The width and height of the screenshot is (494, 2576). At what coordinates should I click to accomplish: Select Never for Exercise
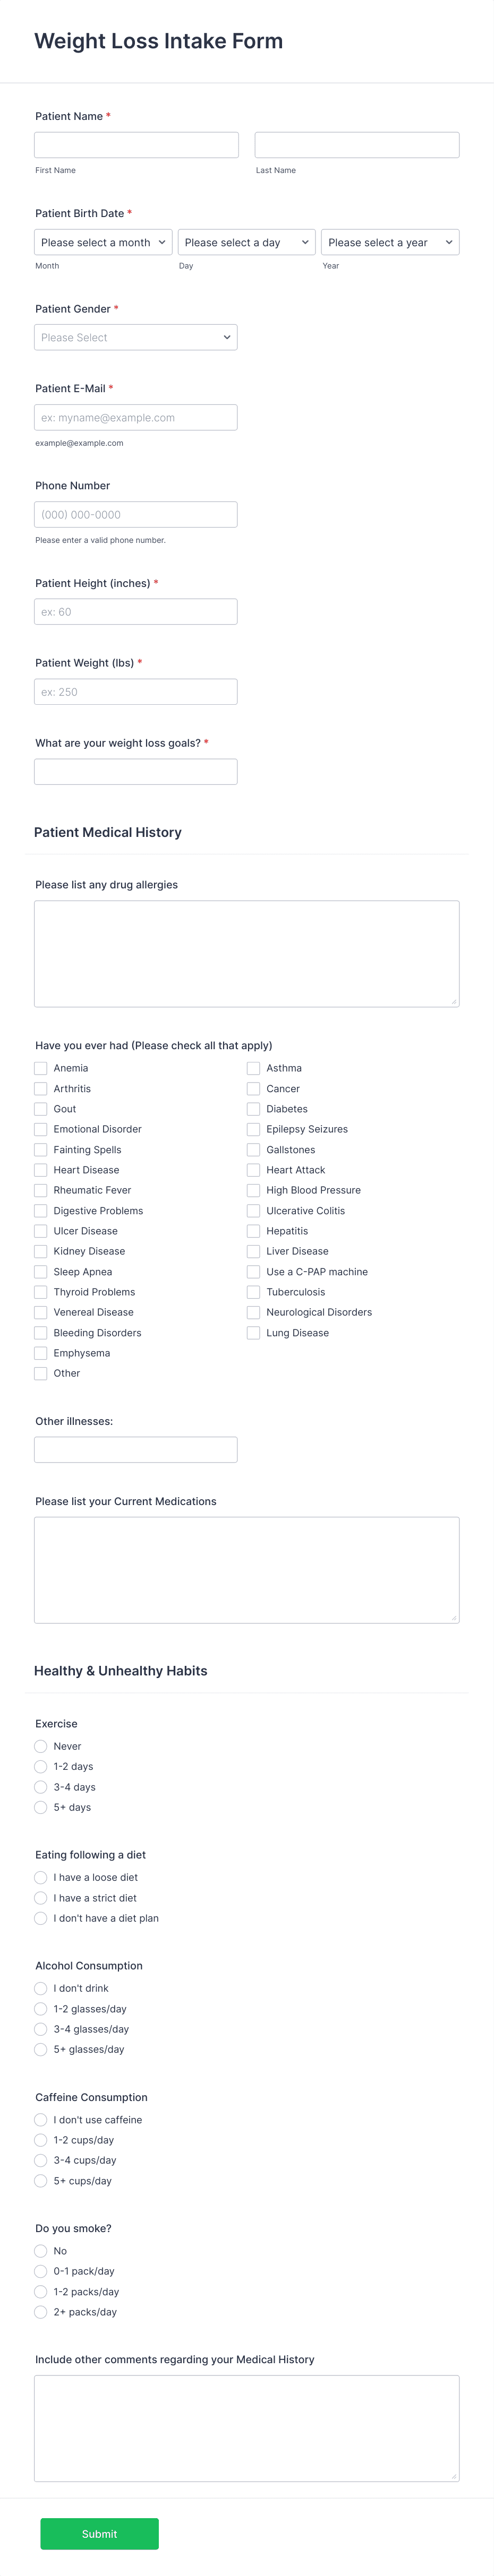pyautogui.click(x=41, y=1746)
